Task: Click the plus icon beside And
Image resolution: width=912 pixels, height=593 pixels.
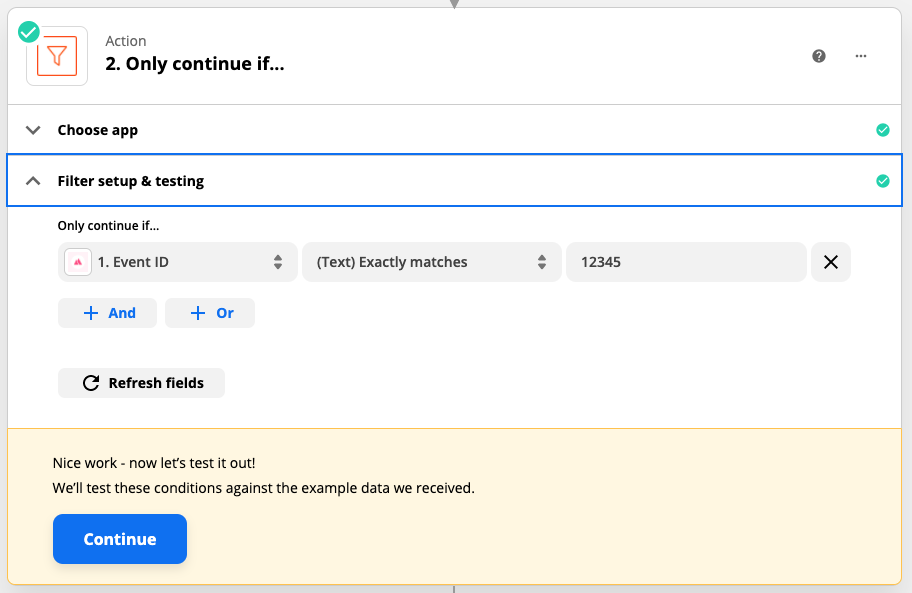Action: coord(91,313)
